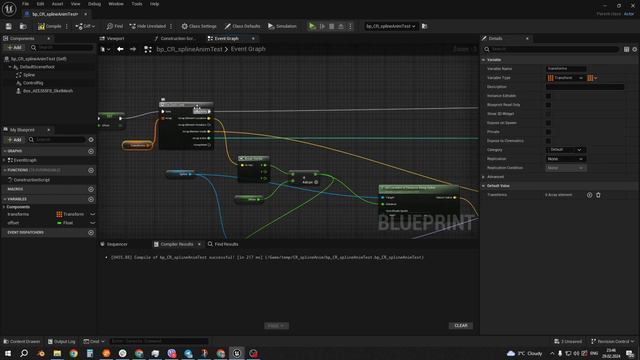Toggle Hide Unrelated nodes
This screenshot has width=640, height=360.
point(147,26)
